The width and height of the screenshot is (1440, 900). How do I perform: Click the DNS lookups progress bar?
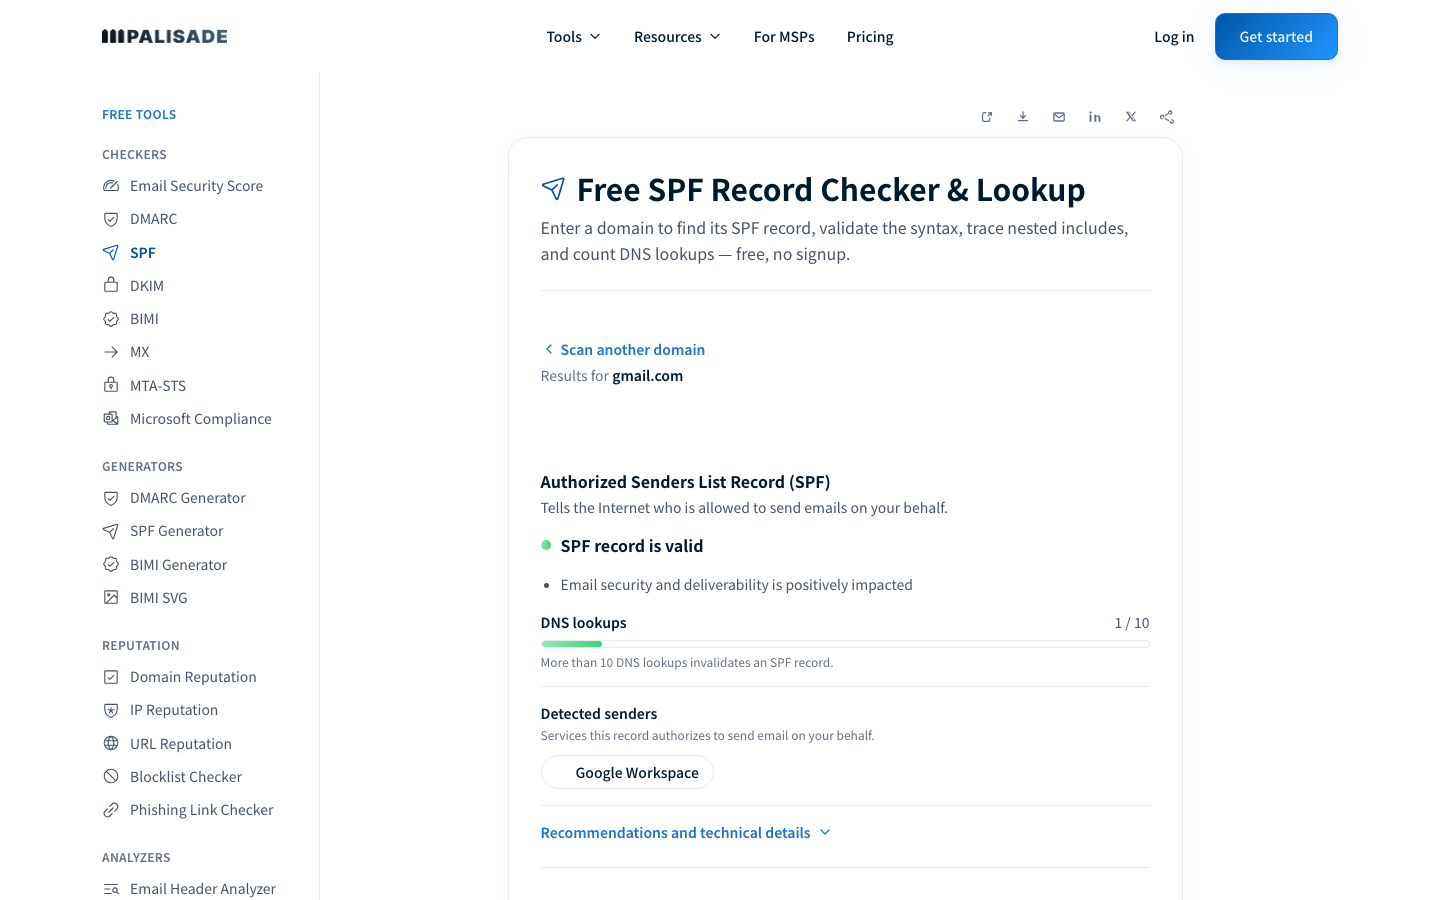coord(845,644)
